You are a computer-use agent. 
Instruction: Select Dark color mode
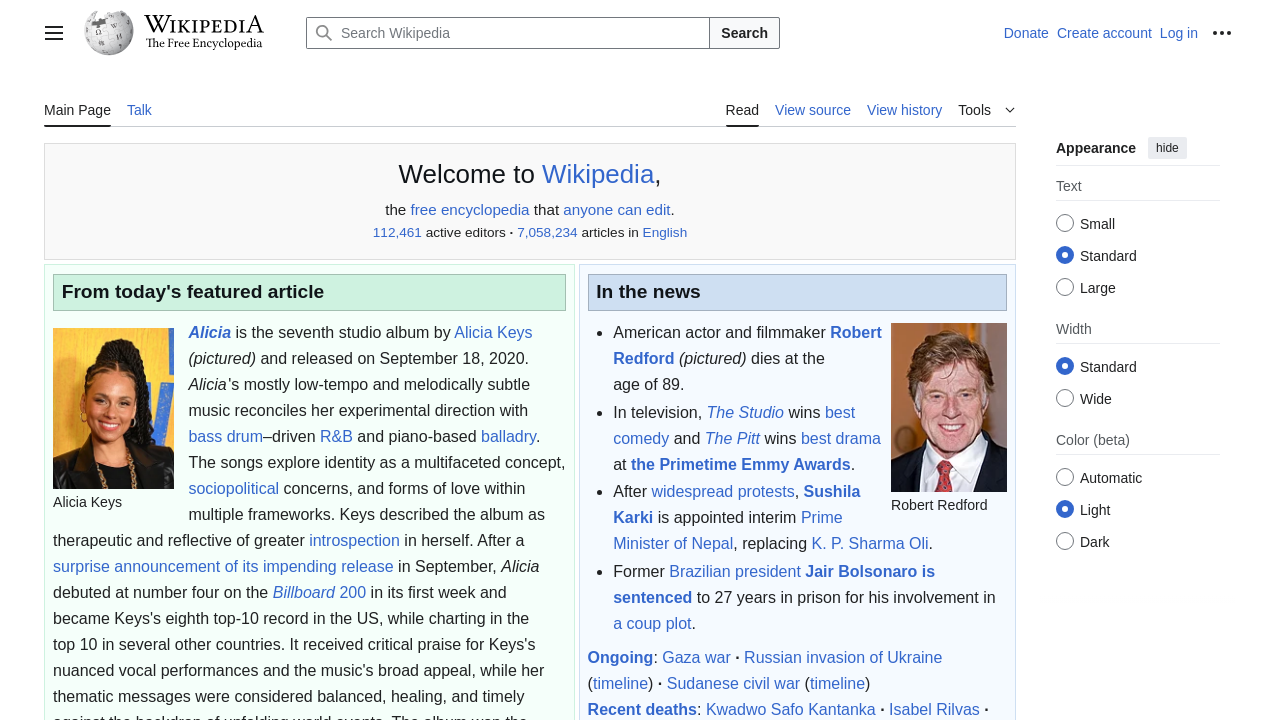click(x=1065, y=541)
